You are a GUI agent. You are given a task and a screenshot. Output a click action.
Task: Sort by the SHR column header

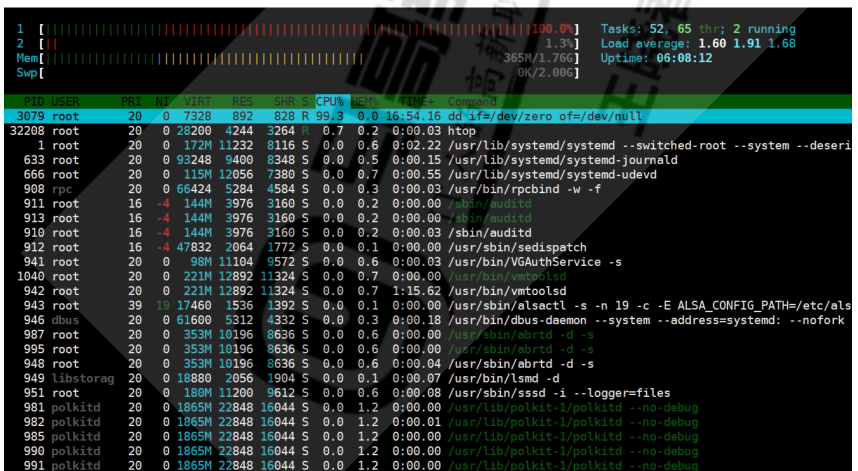(285, 102)
